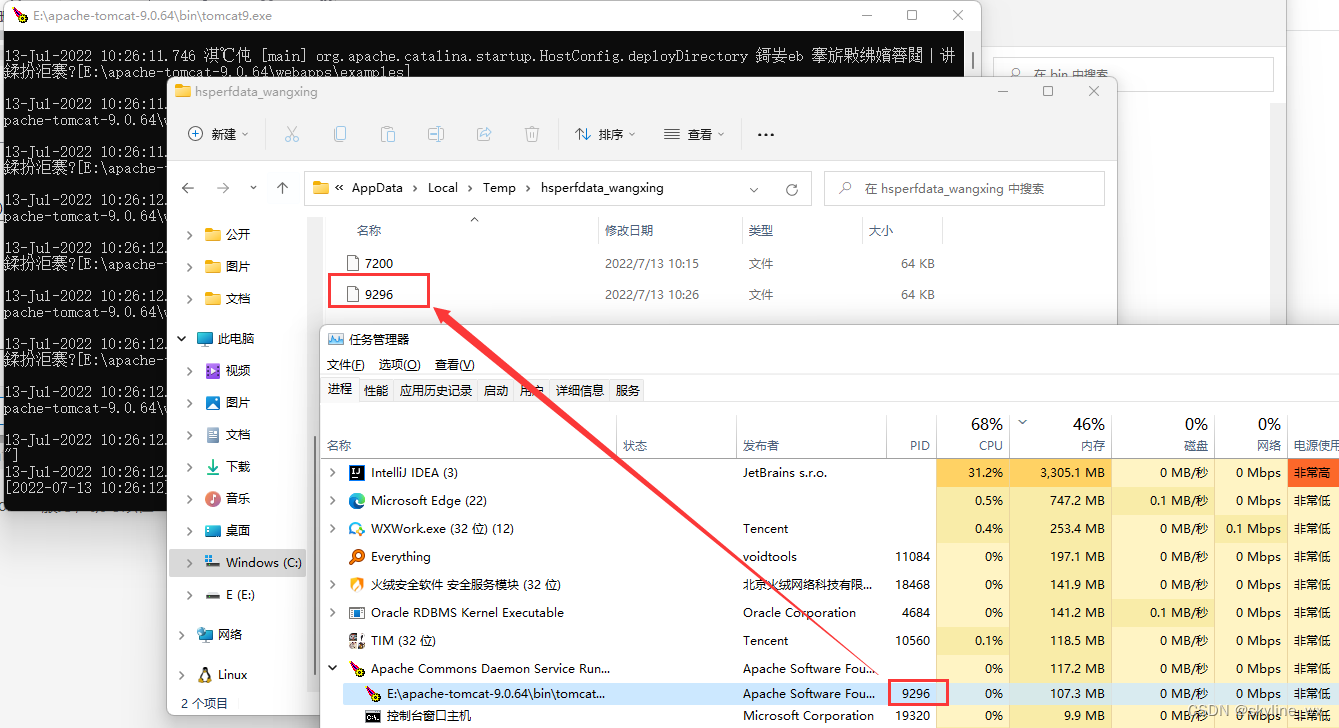The height and width of the screenshot is (728, 1339).
Task: Open 文件(F) menu in Task Manager
Action: coord(346,365)
